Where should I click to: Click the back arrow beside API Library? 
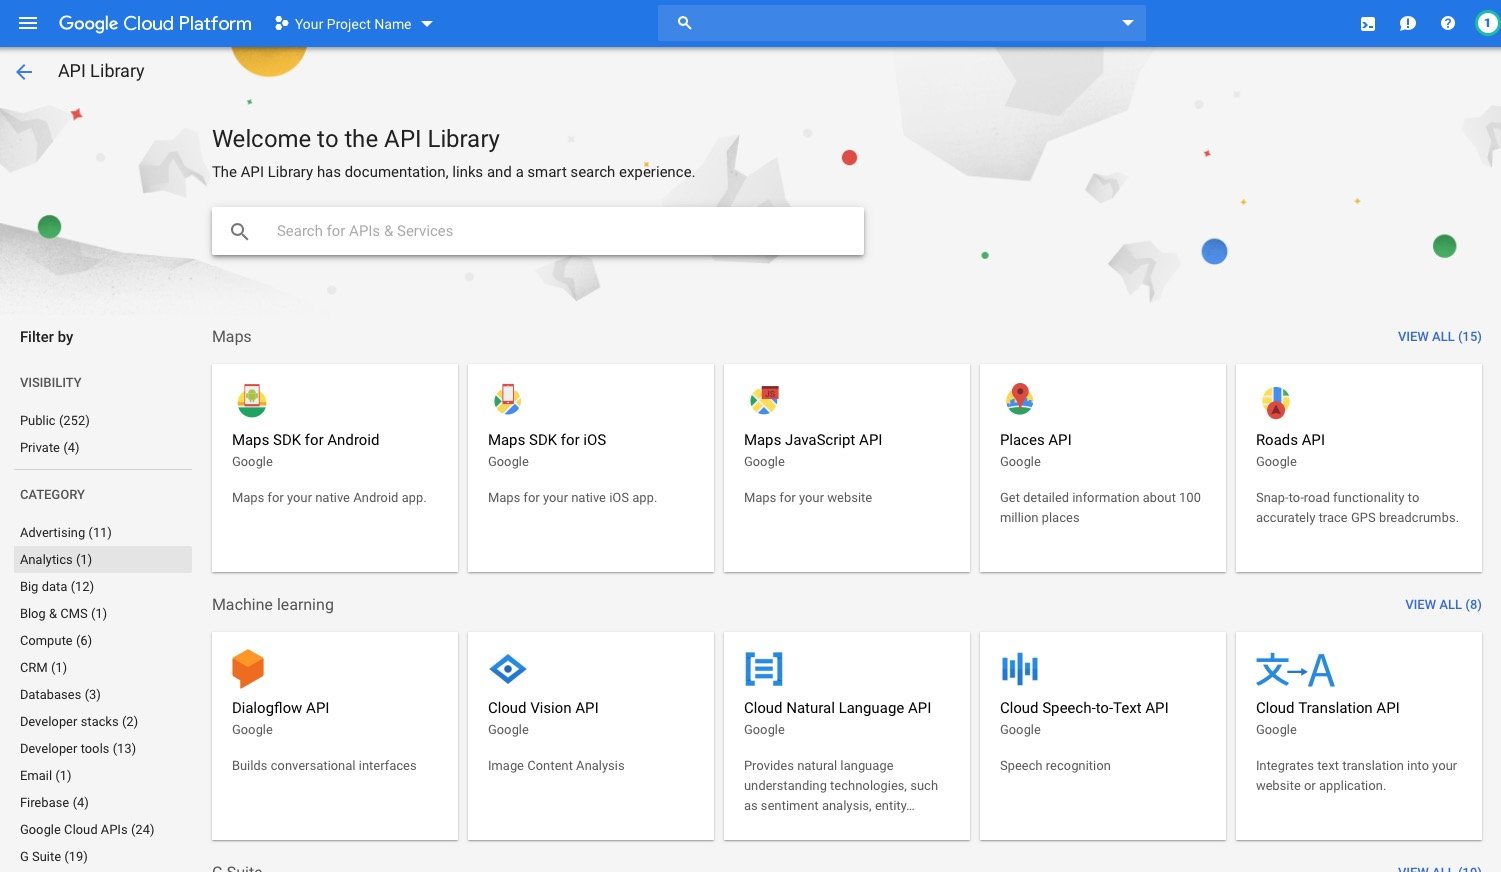click(24, 72)
